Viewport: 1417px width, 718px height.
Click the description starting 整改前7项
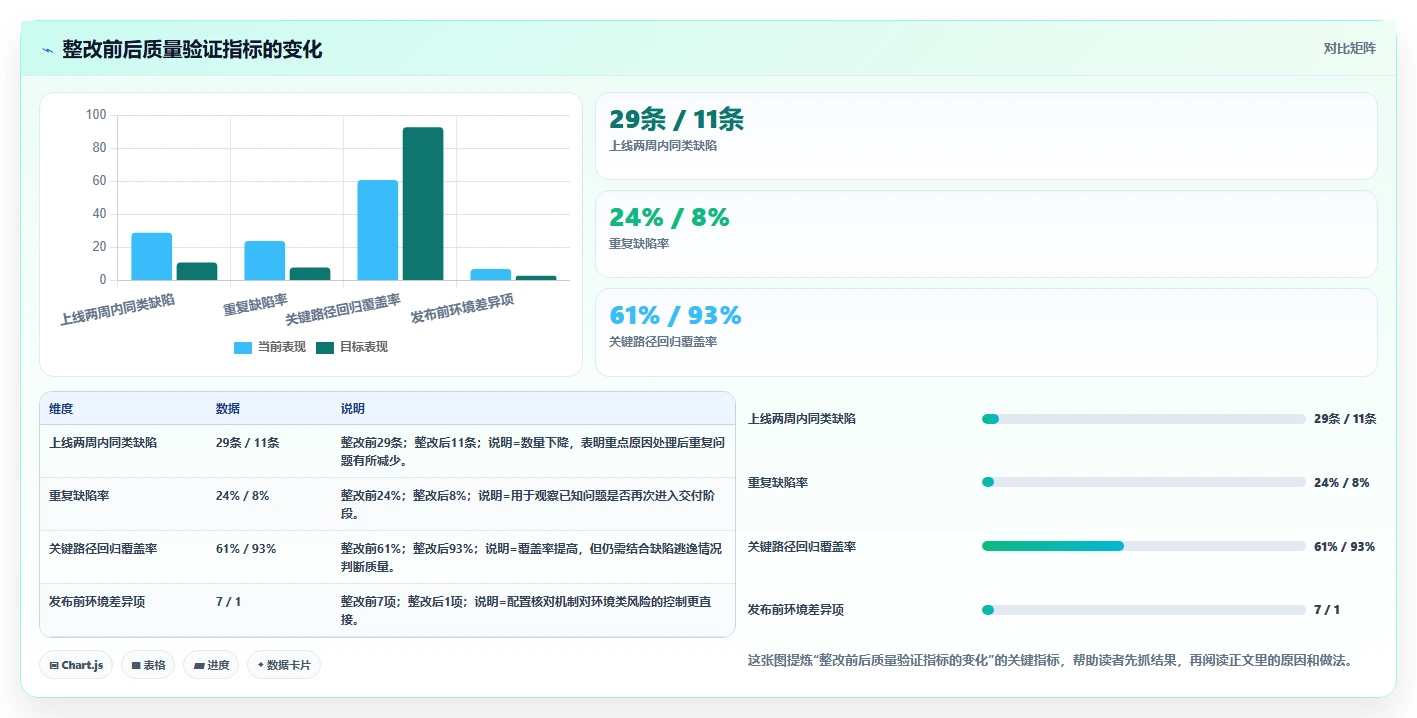[526, 611]
